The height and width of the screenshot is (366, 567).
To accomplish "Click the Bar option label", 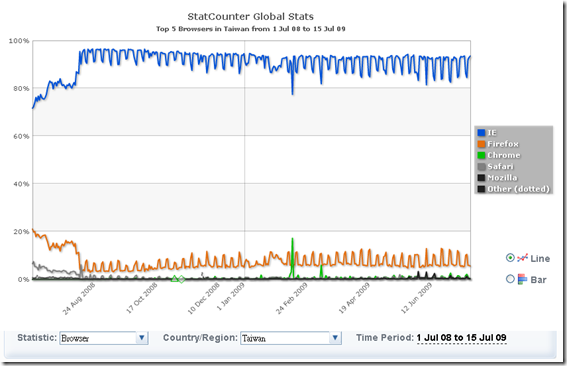I will 538,280.
